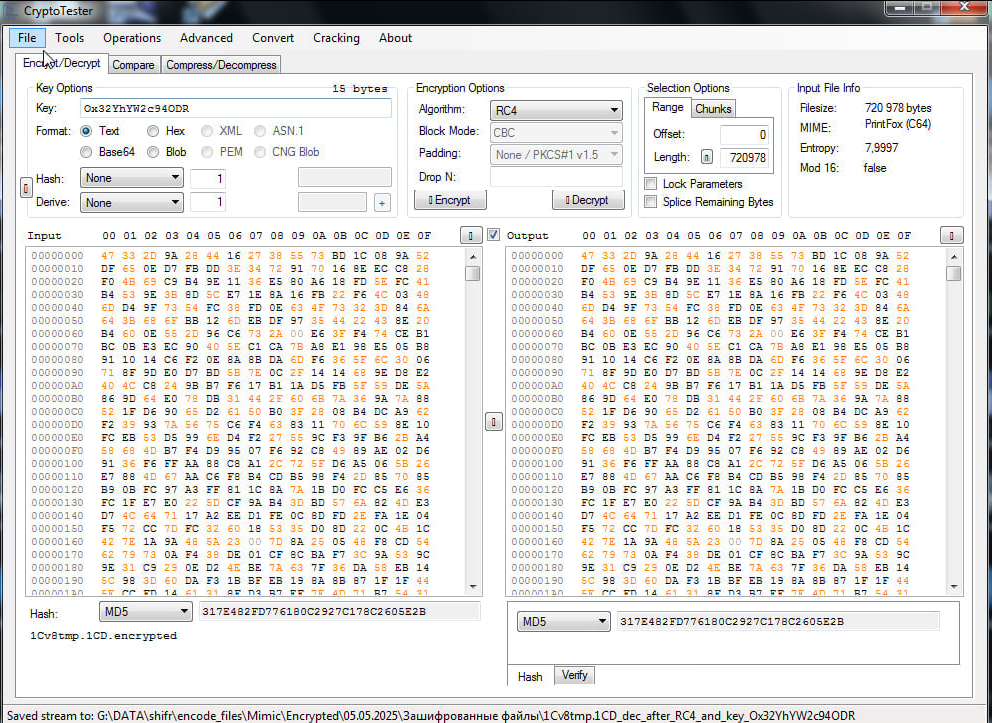The width and height of the screenshot is (992, 723).
Task: Switch to the Chunks selection tab
Action: click(x=713, y=109)
